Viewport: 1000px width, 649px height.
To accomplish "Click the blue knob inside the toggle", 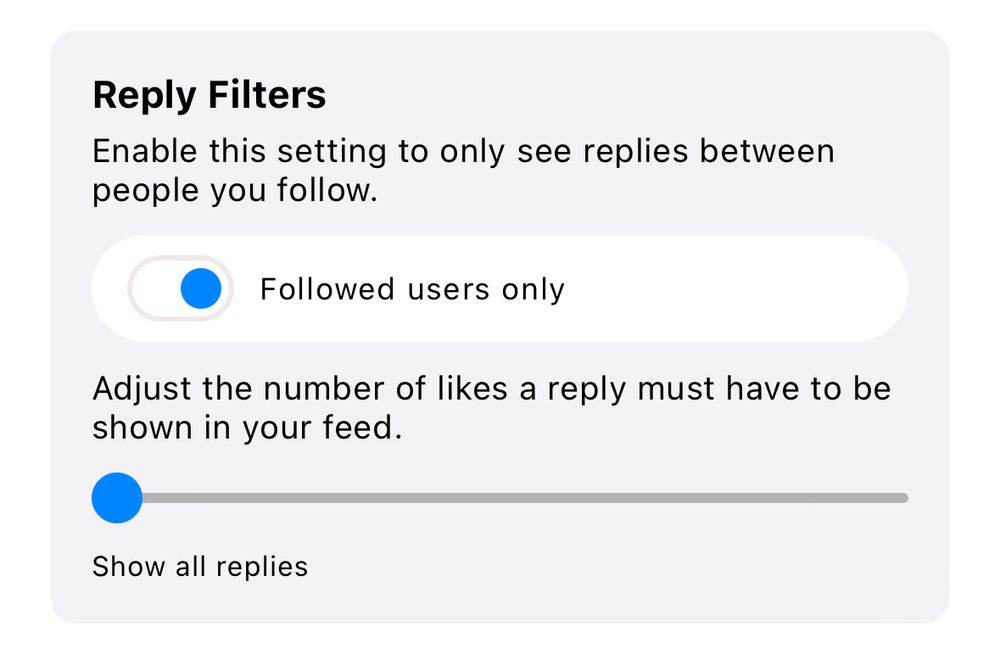I will pos(200,288).
